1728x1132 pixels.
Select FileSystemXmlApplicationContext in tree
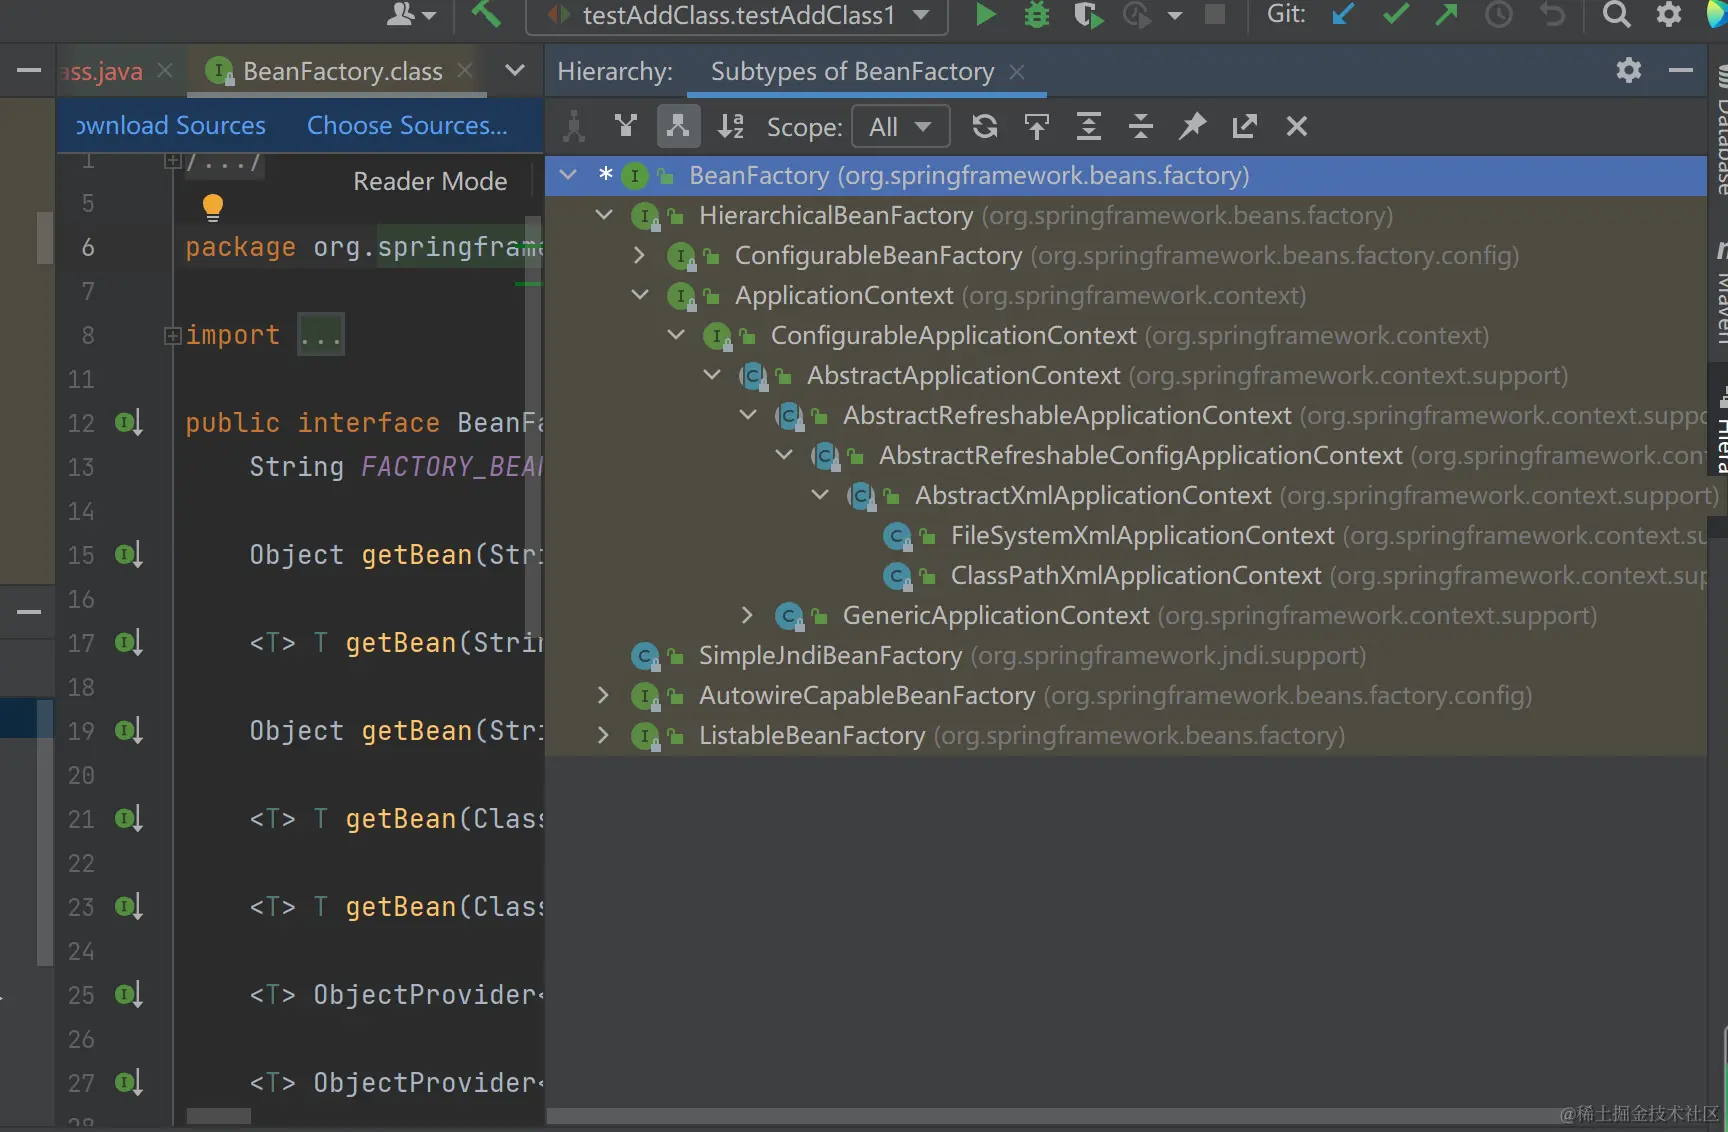[x=1142, y=535]
